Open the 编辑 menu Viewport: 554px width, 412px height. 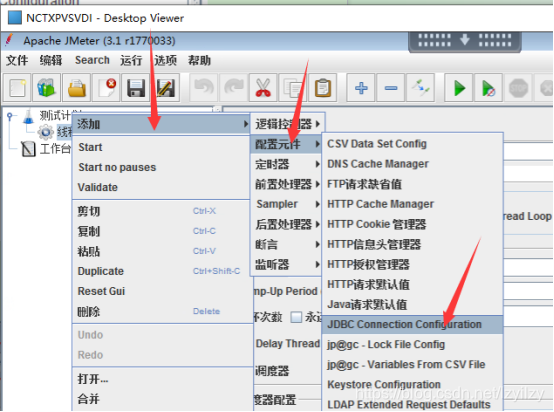coord(51,60)
